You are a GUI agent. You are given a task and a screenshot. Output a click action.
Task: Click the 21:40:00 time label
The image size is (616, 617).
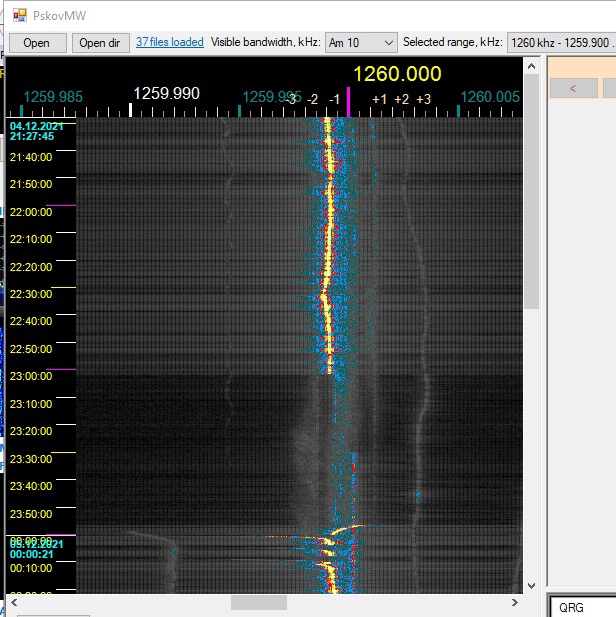31,157
